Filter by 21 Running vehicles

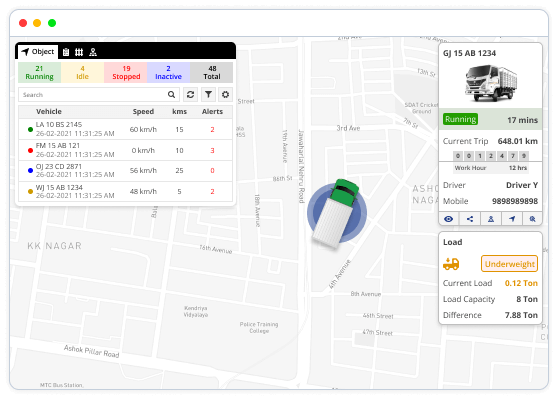click(40, 73)
